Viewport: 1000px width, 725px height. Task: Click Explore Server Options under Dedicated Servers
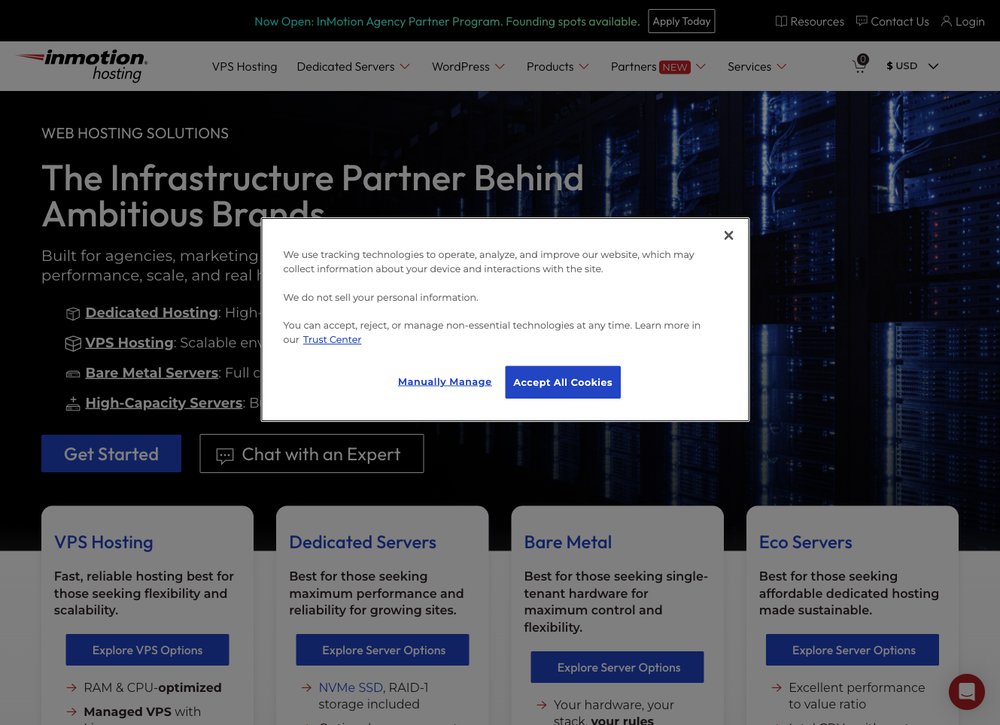[x=383, y=650]
